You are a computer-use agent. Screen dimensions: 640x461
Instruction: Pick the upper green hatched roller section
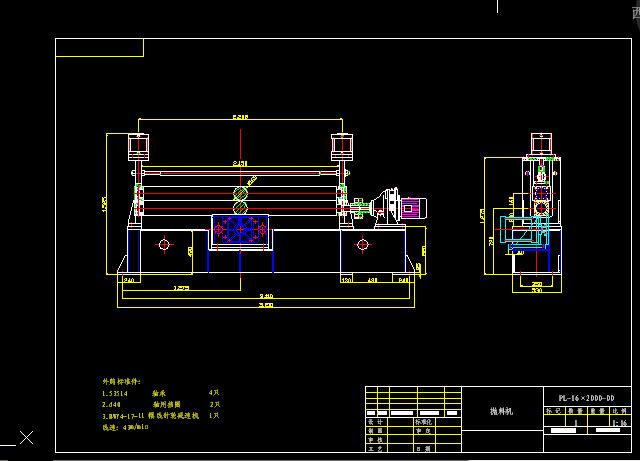click(x=240, y=193)
